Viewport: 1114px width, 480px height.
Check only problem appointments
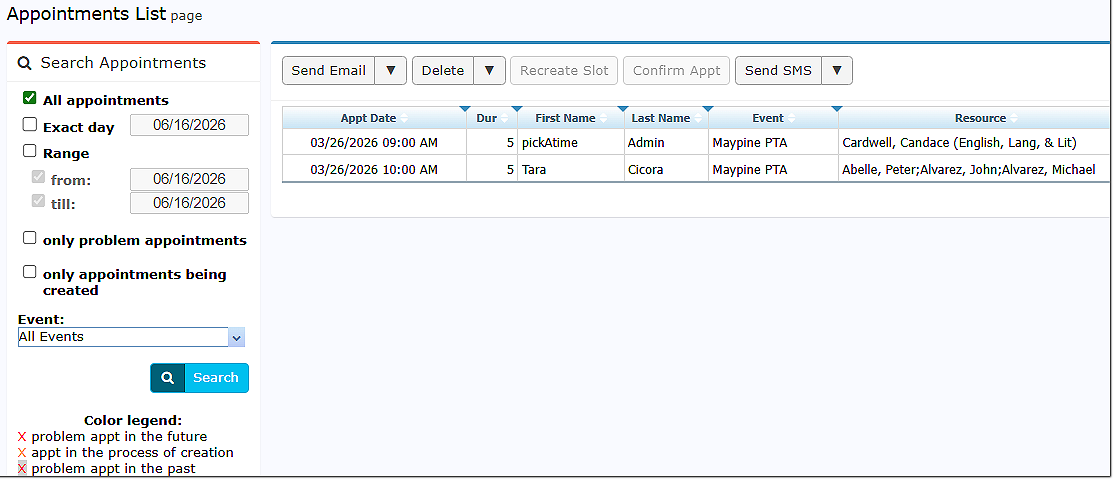click(30, 238)
